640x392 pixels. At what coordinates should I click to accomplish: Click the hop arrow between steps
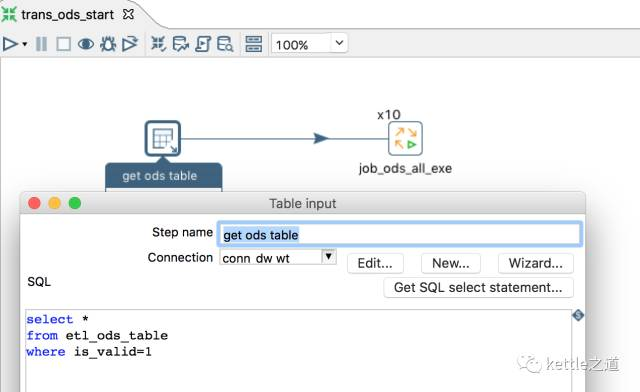click(321, 138)
